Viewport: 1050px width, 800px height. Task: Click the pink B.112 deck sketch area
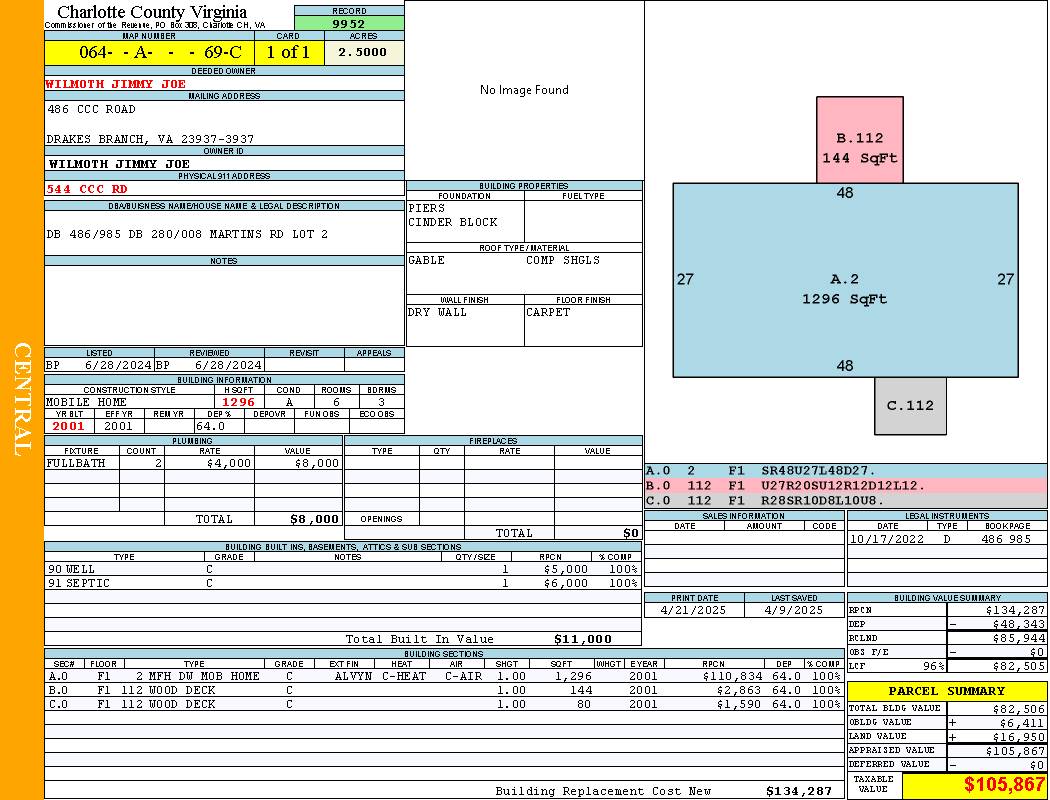pos(859,140)
